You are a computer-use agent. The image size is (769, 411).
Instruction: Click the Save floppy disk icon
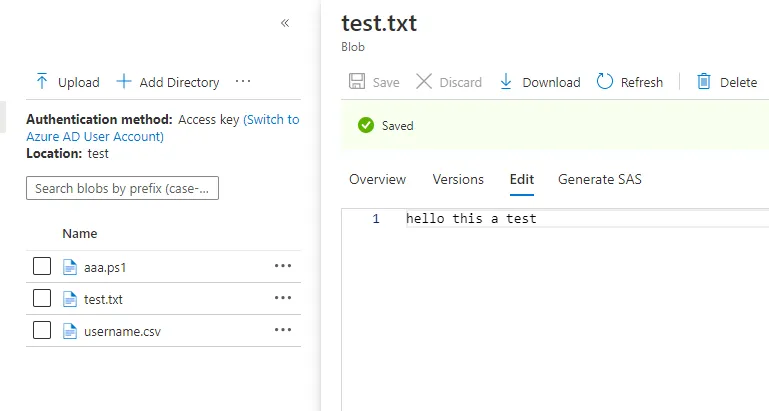pos(356,82)
